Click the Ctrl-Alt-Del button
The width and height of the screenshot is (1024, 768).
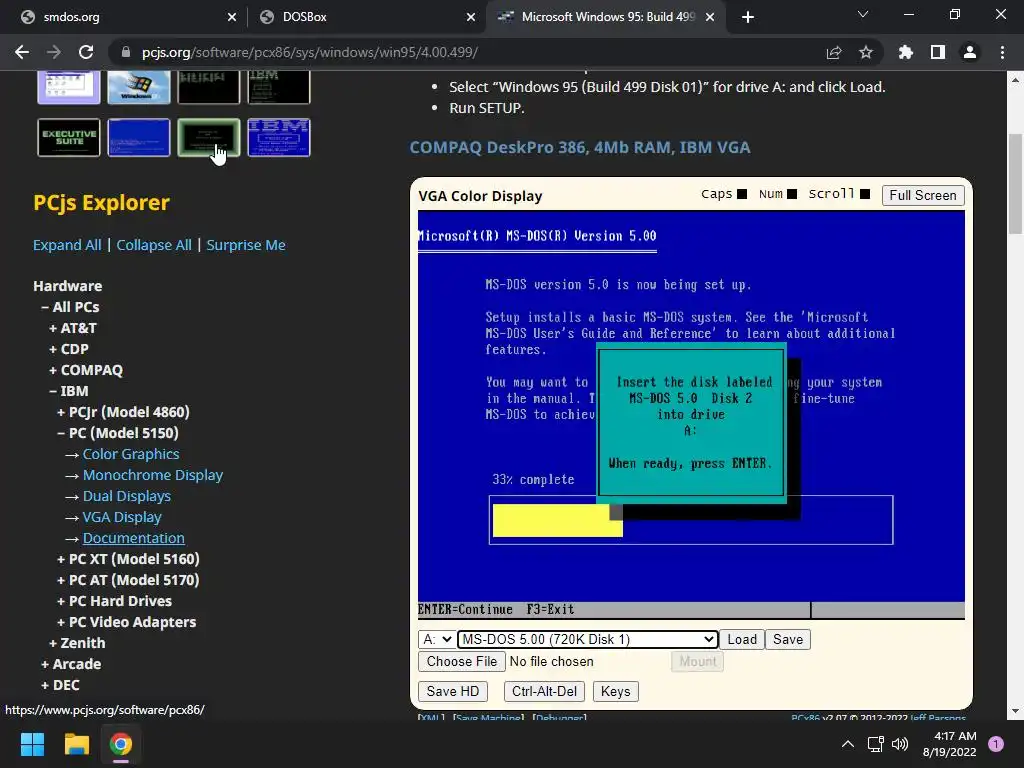pyautogui.click(x=545, y=692)
